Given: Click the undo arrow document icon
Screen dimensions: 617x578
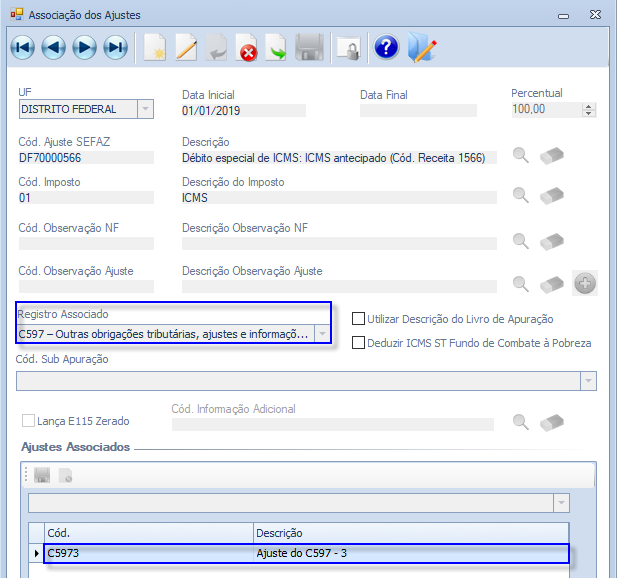Looking at the screenshot, I should coord(216,48).
